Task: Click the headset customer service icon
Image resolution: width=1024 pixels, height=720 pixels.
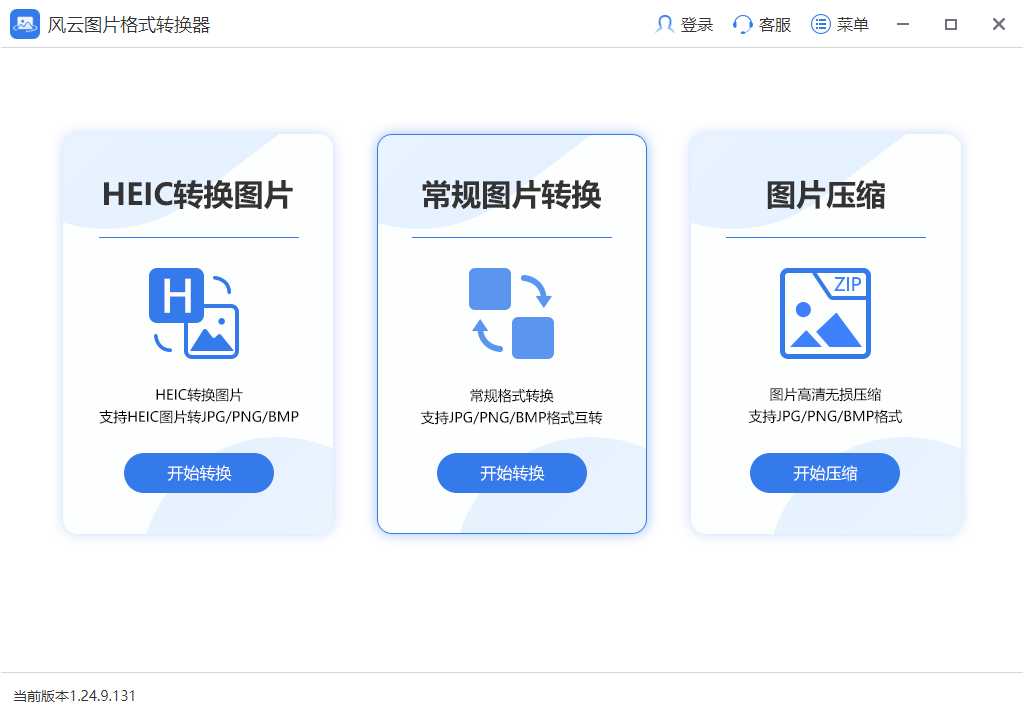Action: (741, 24)
